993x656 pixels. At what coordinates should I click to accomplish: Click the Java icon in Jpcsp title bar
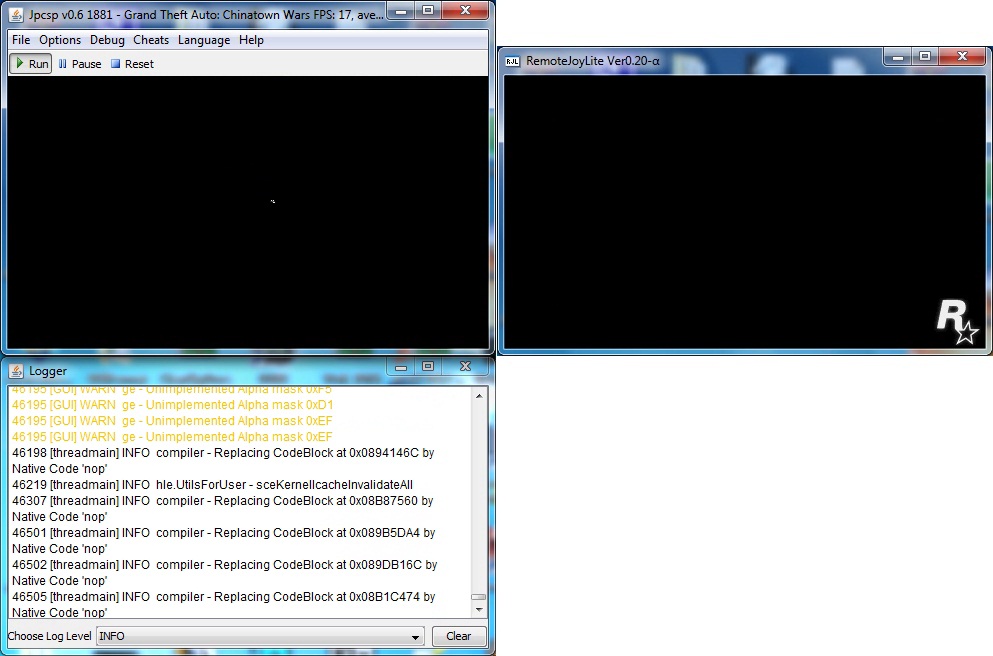click(17, 14)
